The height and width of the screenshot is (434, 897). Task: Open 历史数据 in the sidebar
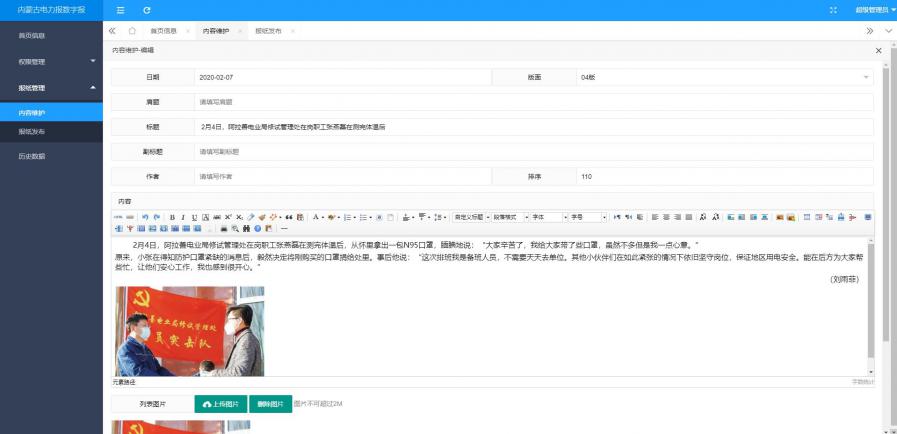[x=51, y=156]
